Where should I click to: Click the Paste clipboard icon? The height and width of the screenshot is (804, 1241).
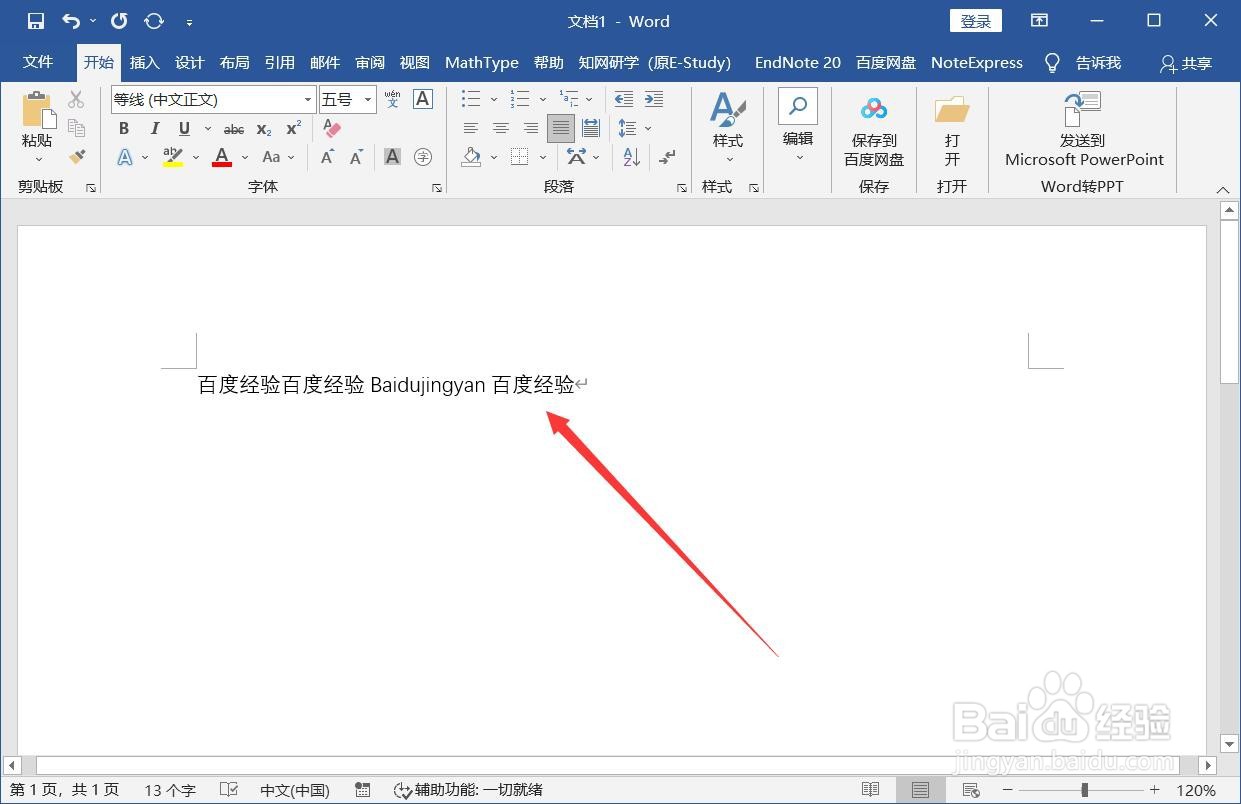click(37, 109)
